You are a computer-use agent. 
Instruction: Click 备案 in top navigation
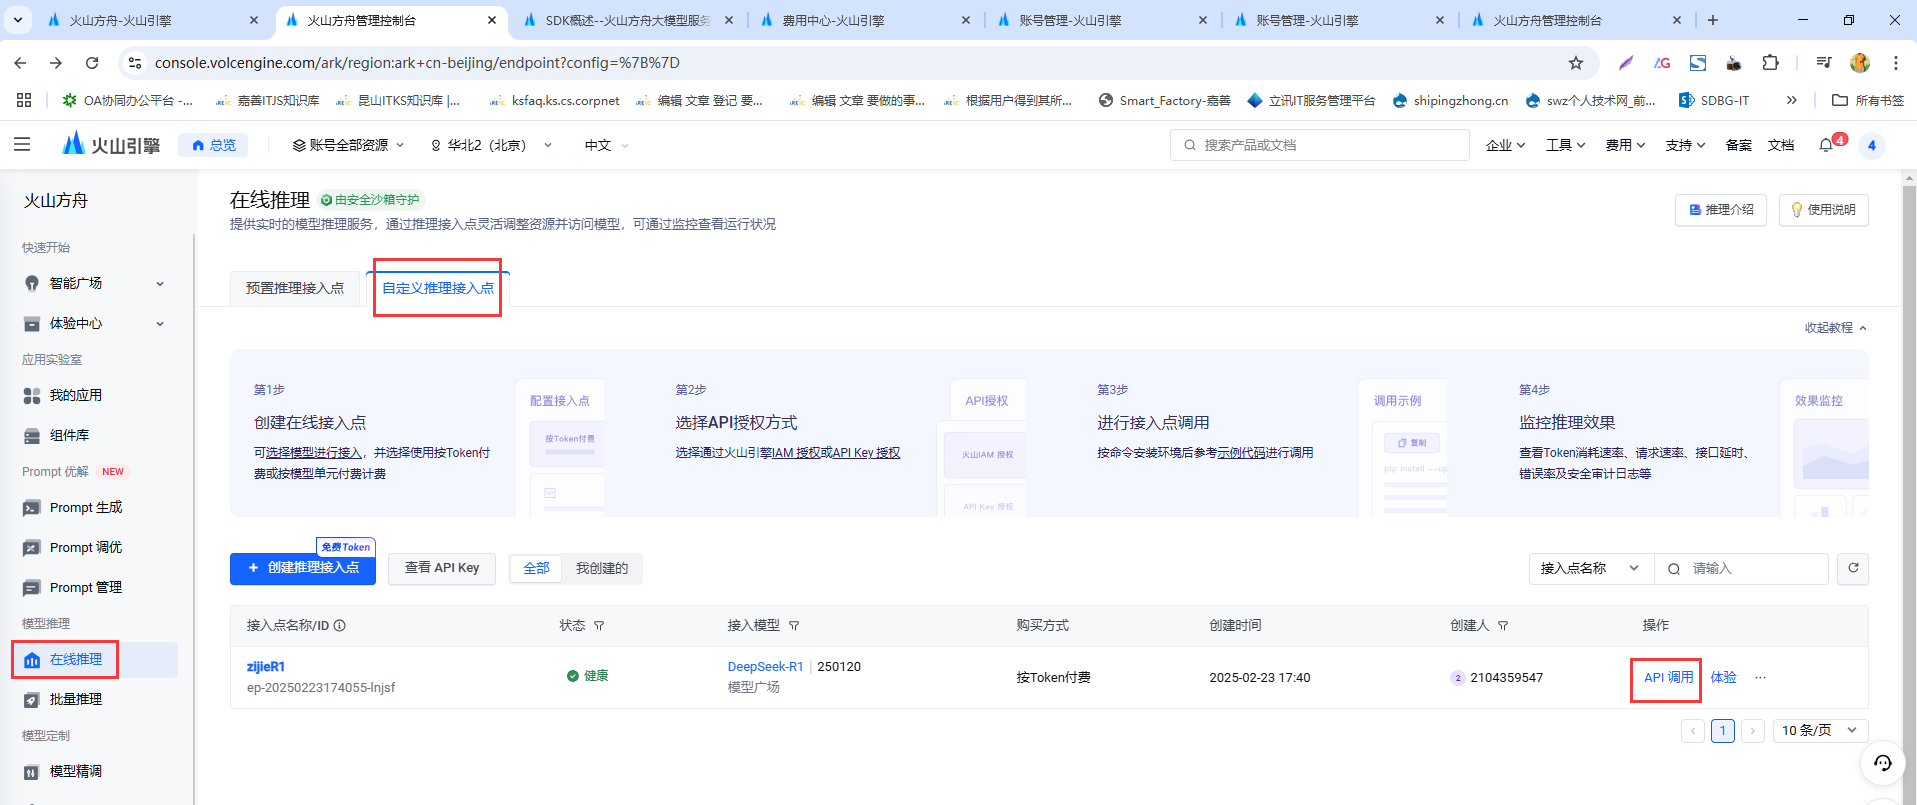tap(1738, 145)
